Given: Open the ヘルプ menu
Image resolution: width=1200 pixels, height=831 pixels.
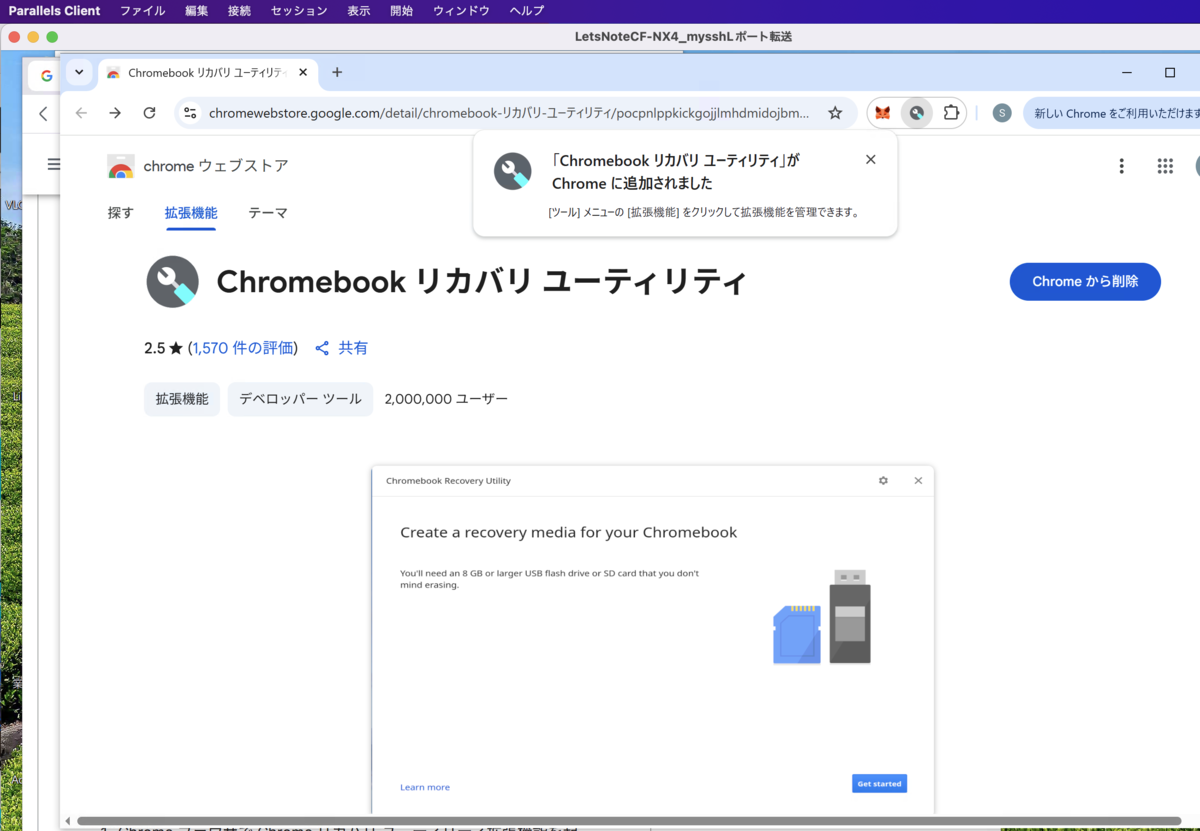Looking at the screenshot, I should click(527, 11).
